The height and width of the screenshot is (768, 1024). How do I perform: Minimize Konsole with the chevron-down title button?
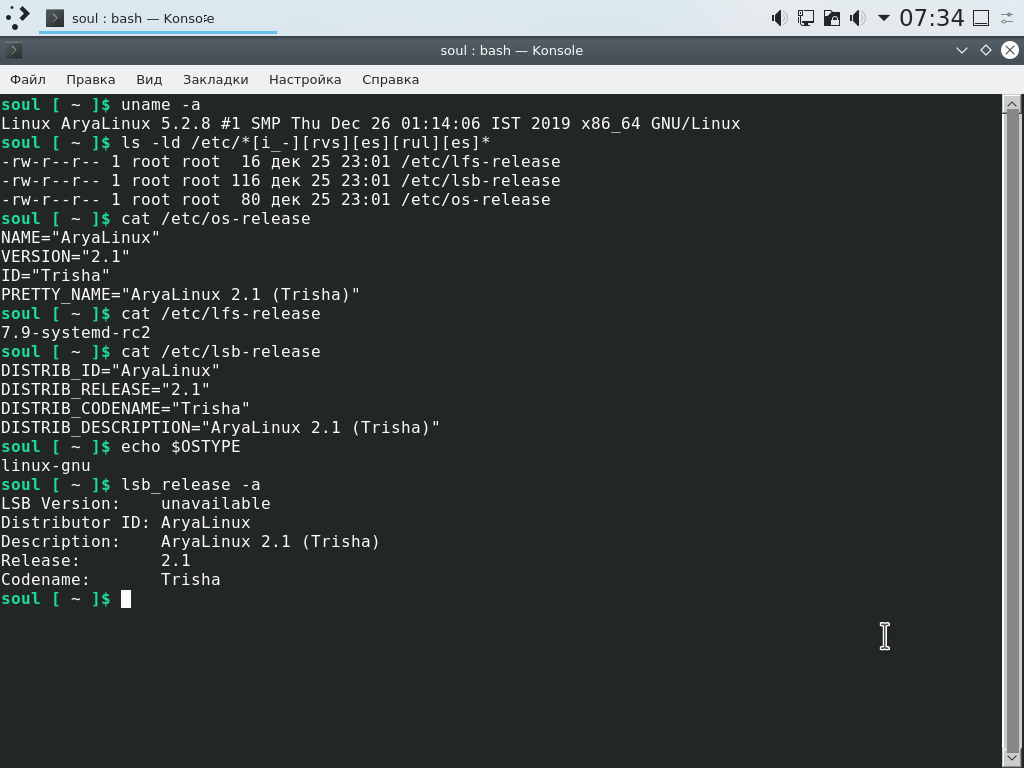coord(961,50)
